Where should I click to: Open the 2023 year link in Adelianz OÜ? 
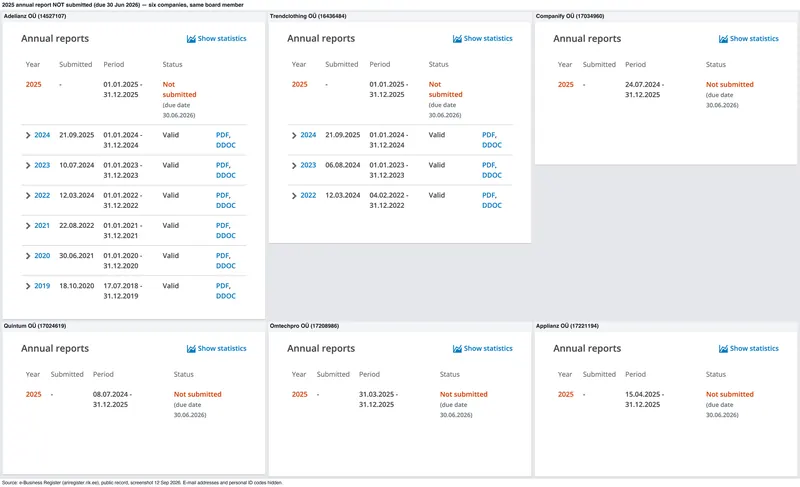click(42, 165)
